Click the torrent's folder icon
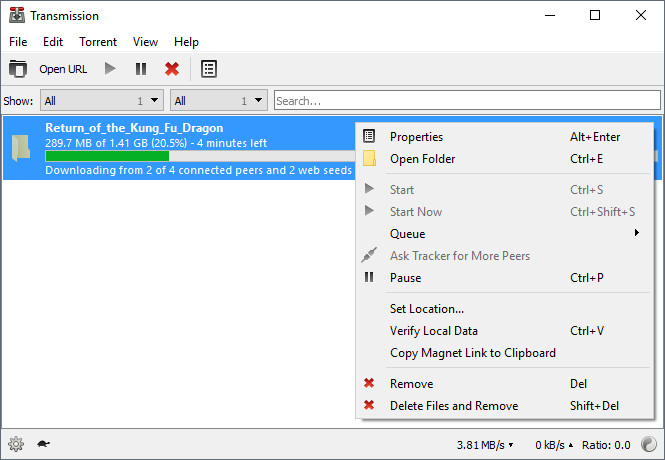The width and height of the screenshot is (665, 460). click(x=22, y=148)
